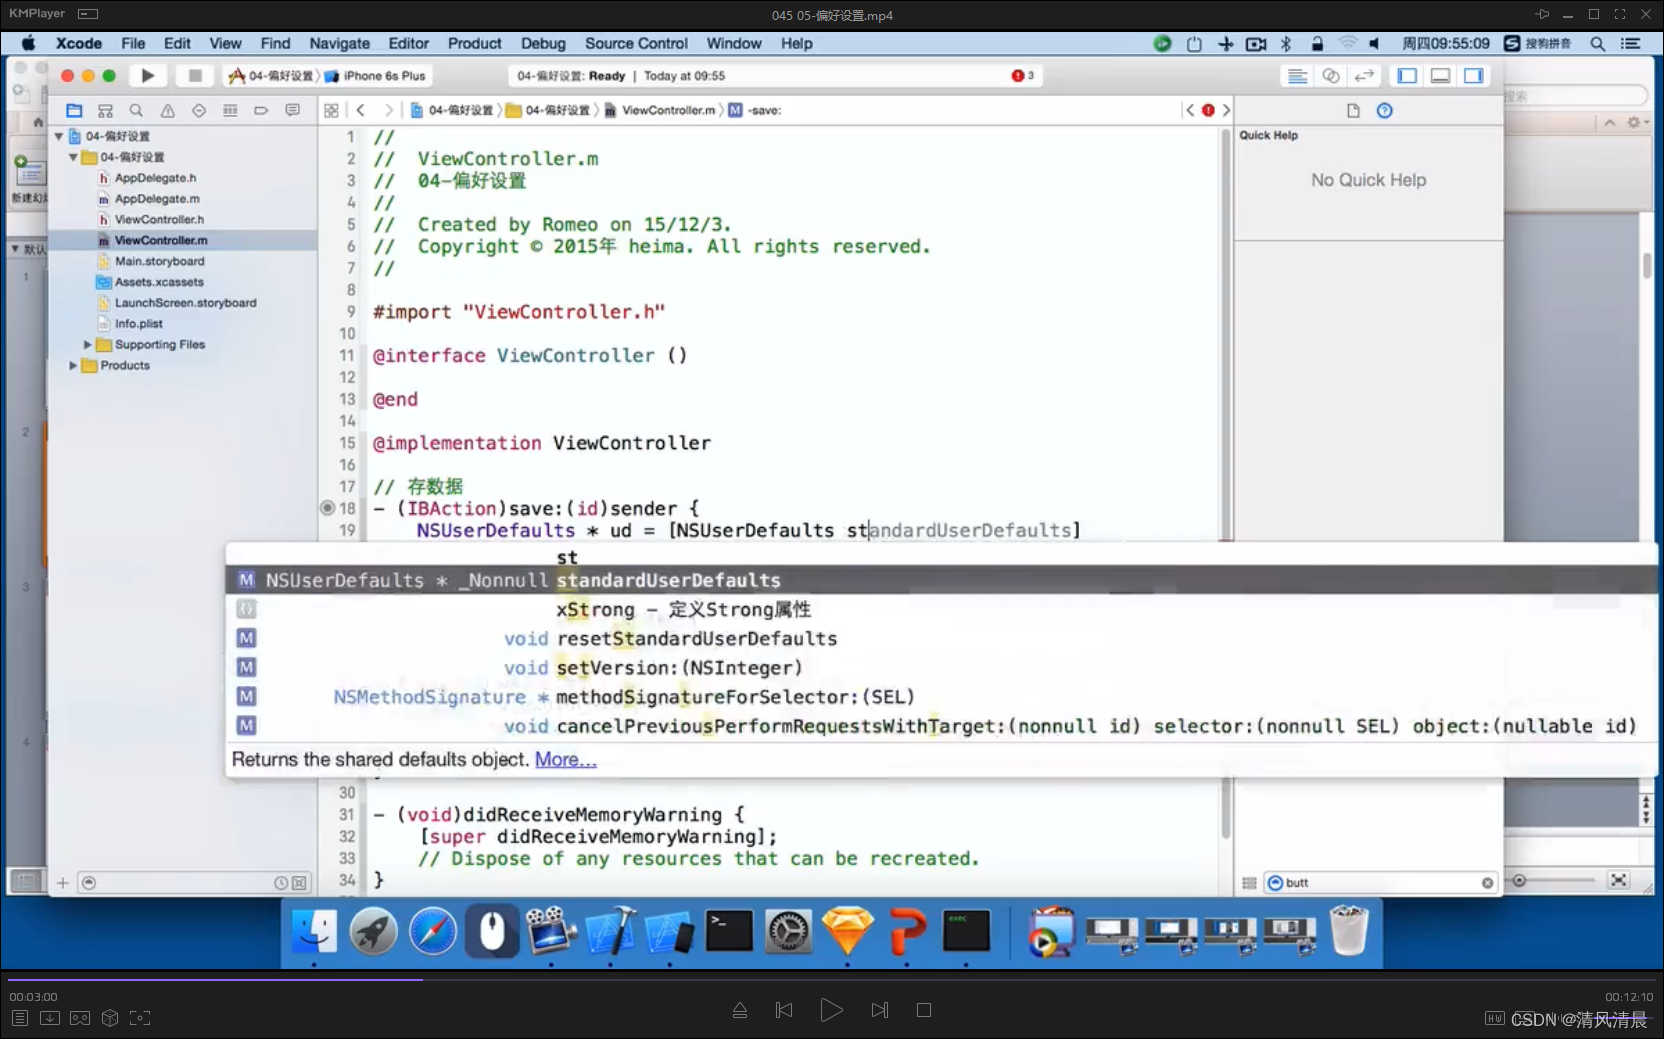Expand the Products group
This screenshot has width=1664, height=1039.
pyautogui.click(x=73, y=366)
